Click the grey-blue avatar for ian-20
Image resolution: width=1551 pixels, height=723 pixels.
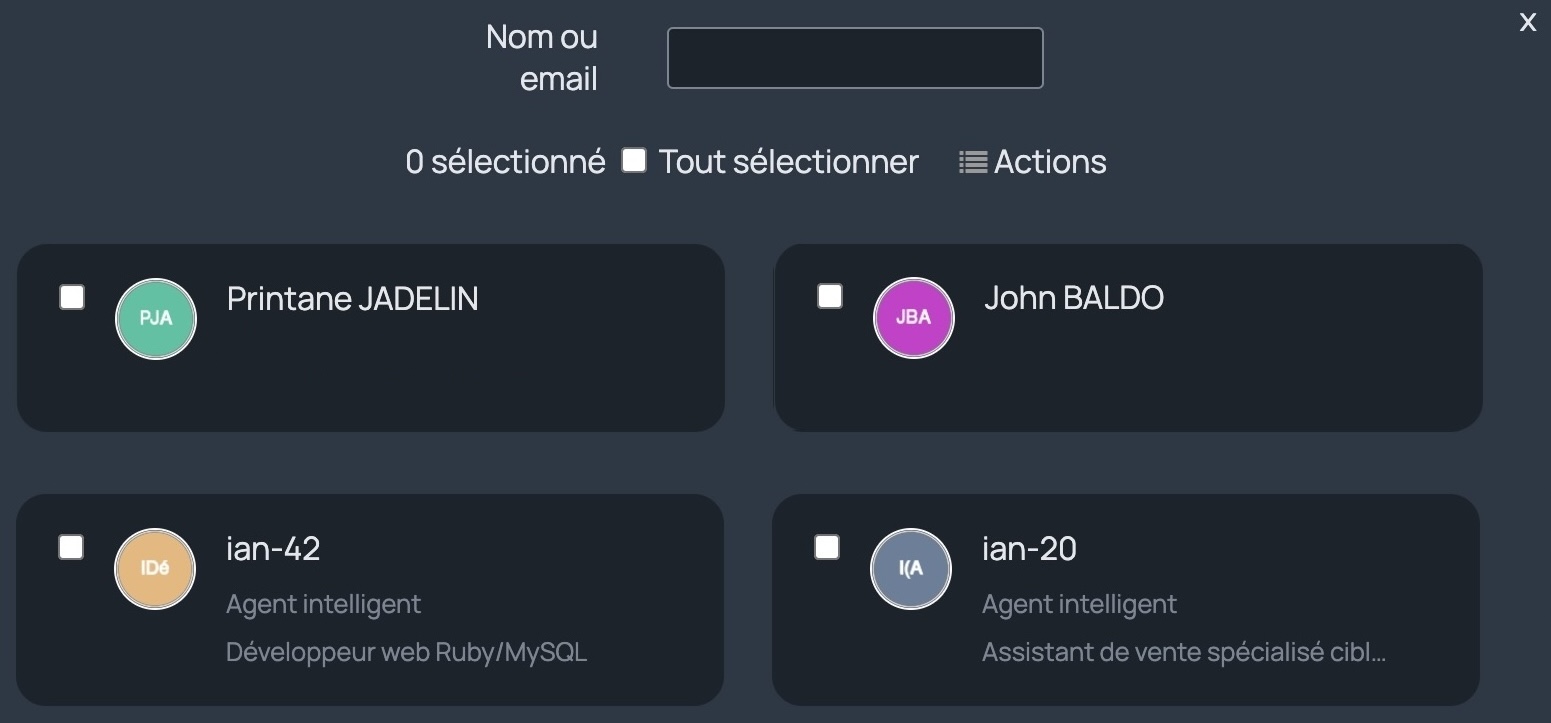pyautogui.click(x=911, y=569)
